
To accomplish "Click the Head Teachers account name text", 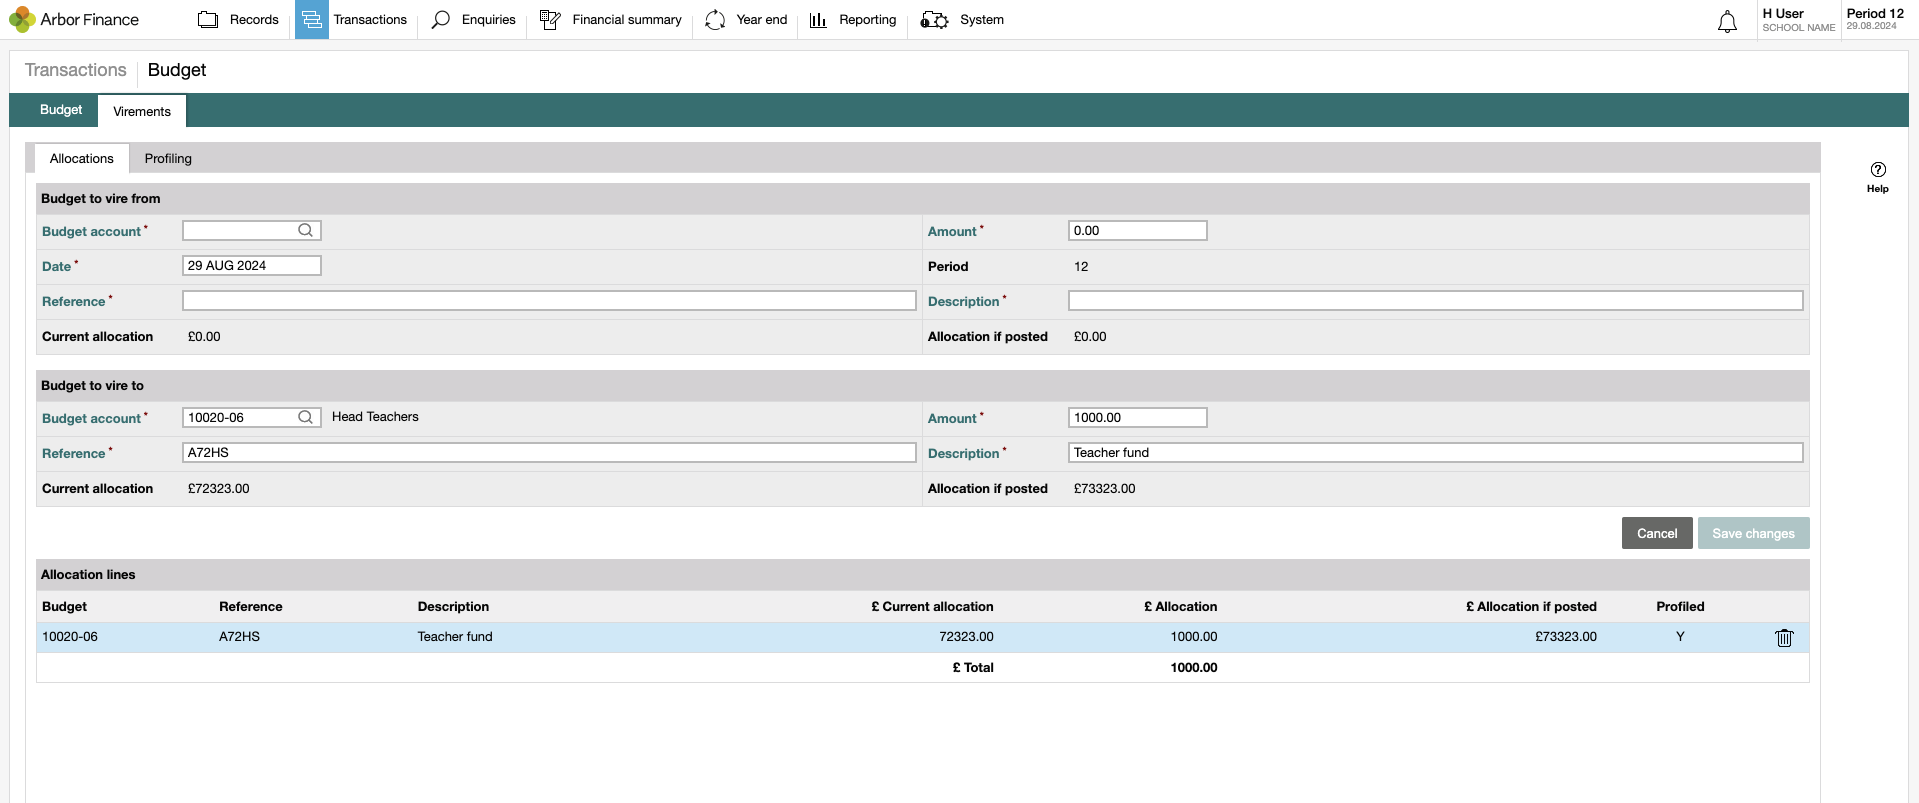I will point(375,417).
